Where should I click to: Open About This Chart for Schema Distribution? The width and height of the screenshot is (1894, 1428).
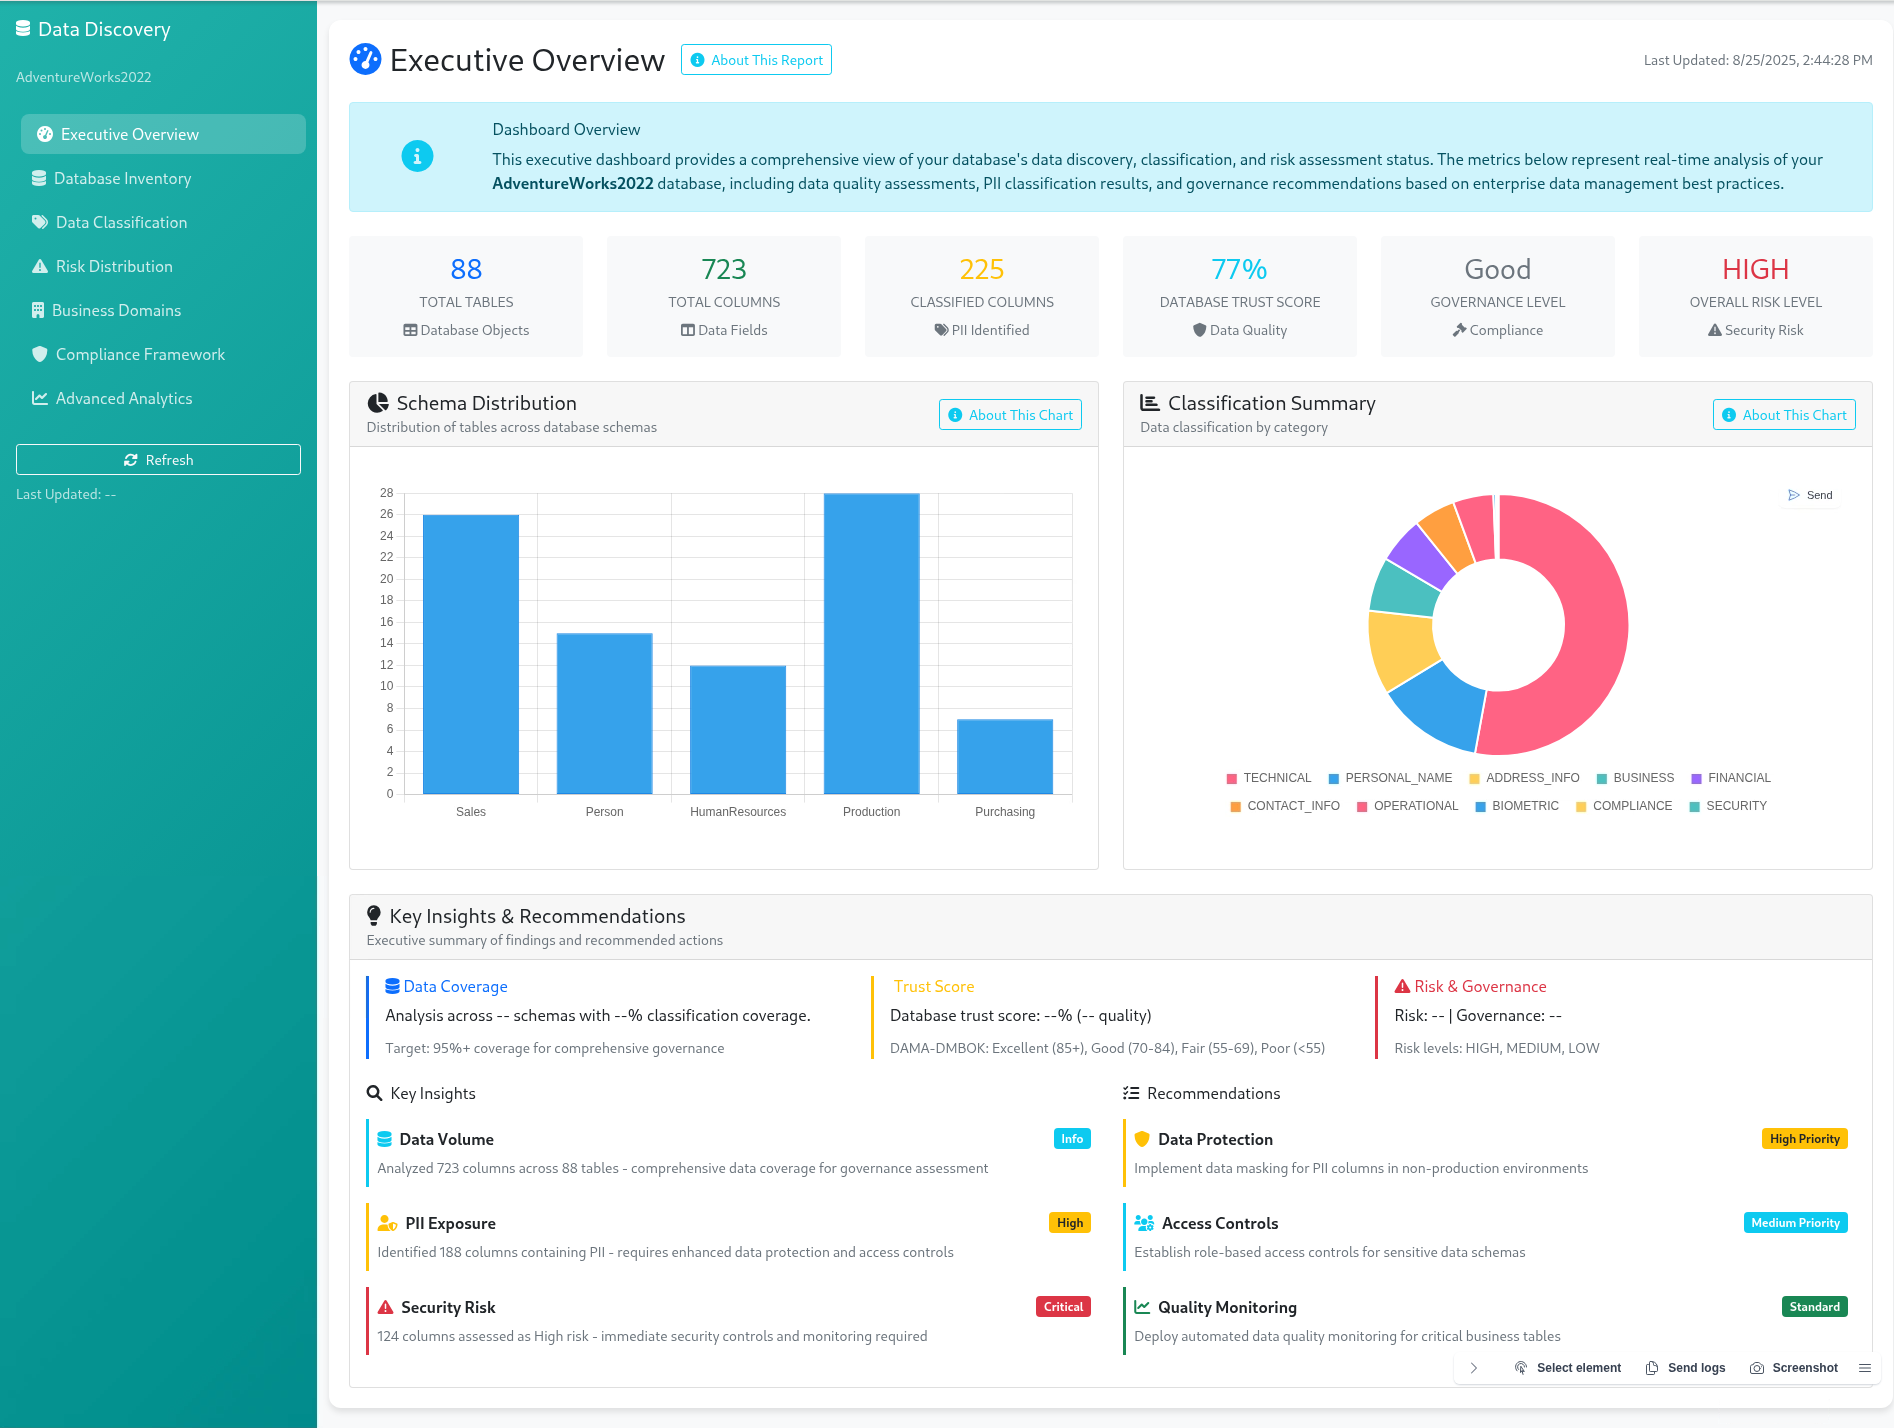1010,415
